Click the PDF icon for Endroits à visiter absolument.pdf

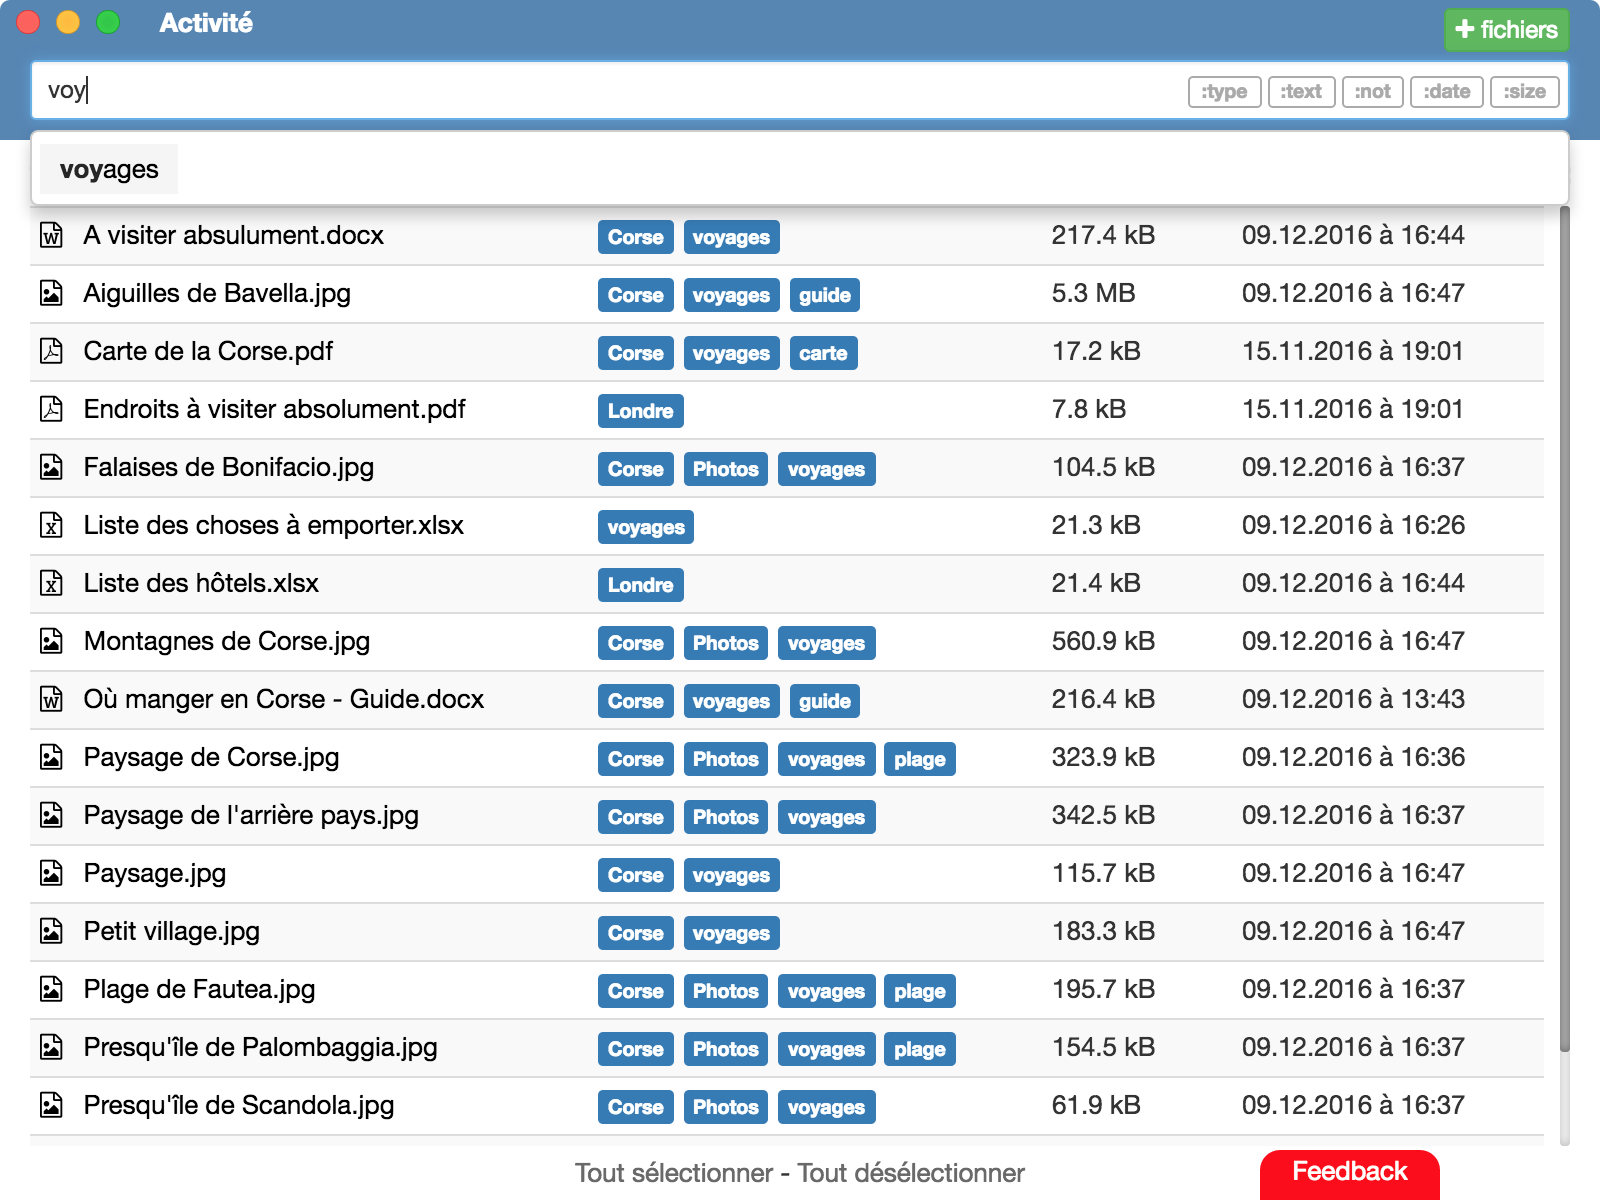[x=52, y=409]
